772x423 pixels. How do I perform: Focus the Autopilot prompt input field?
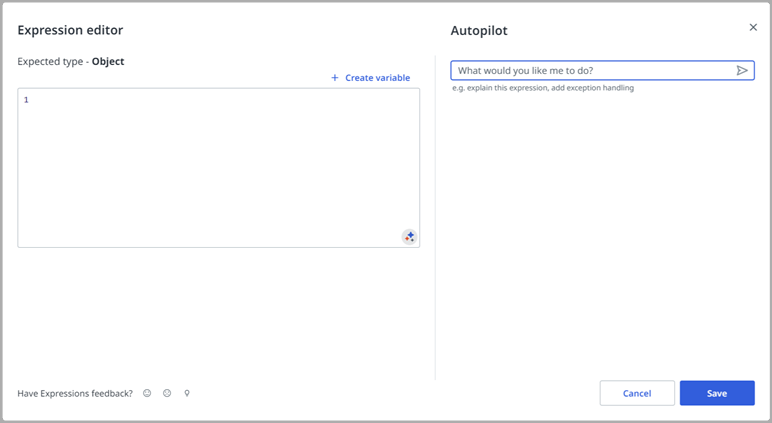(x=592, y=71)
